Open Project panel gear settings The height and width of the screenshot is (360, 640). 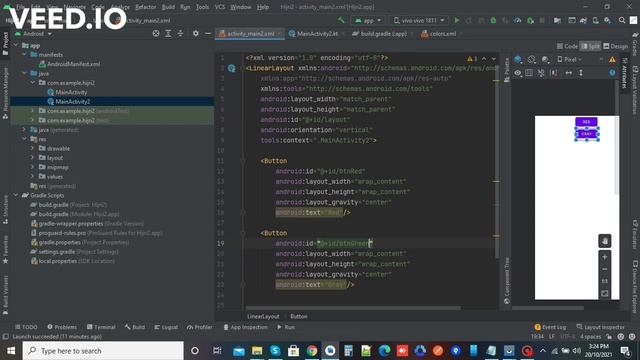click(196, 33)
